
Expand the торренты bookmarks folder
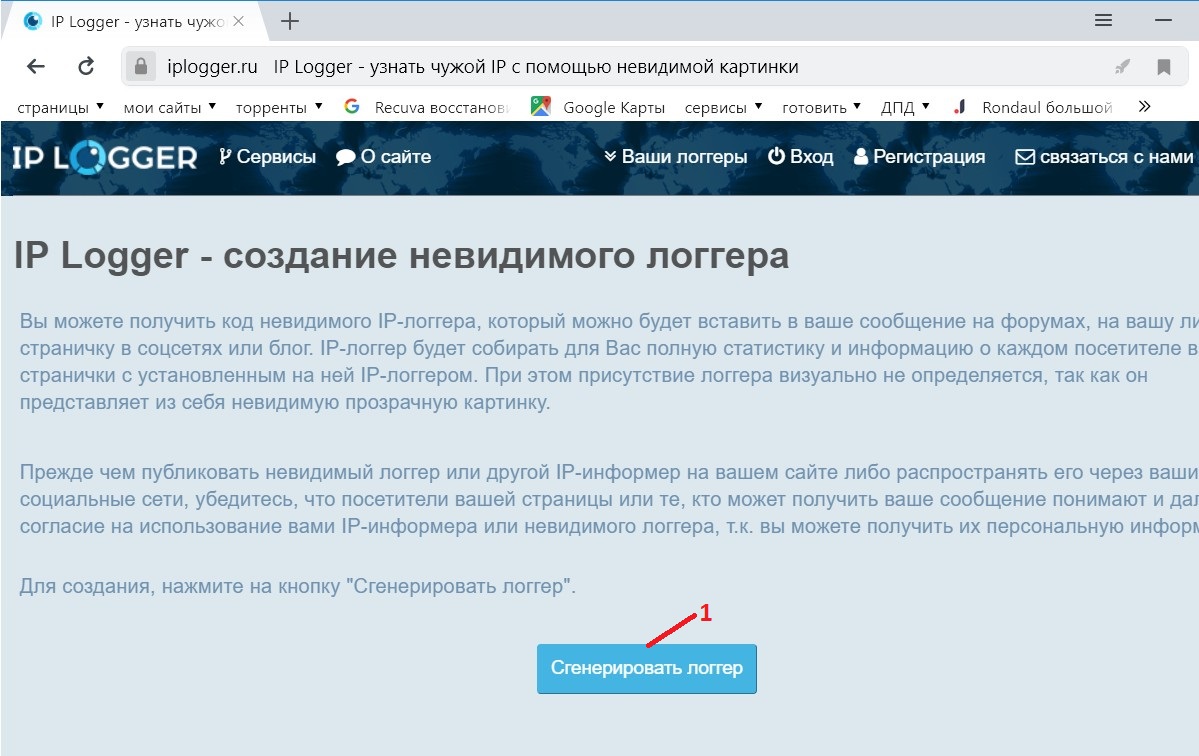pos(279,107)
